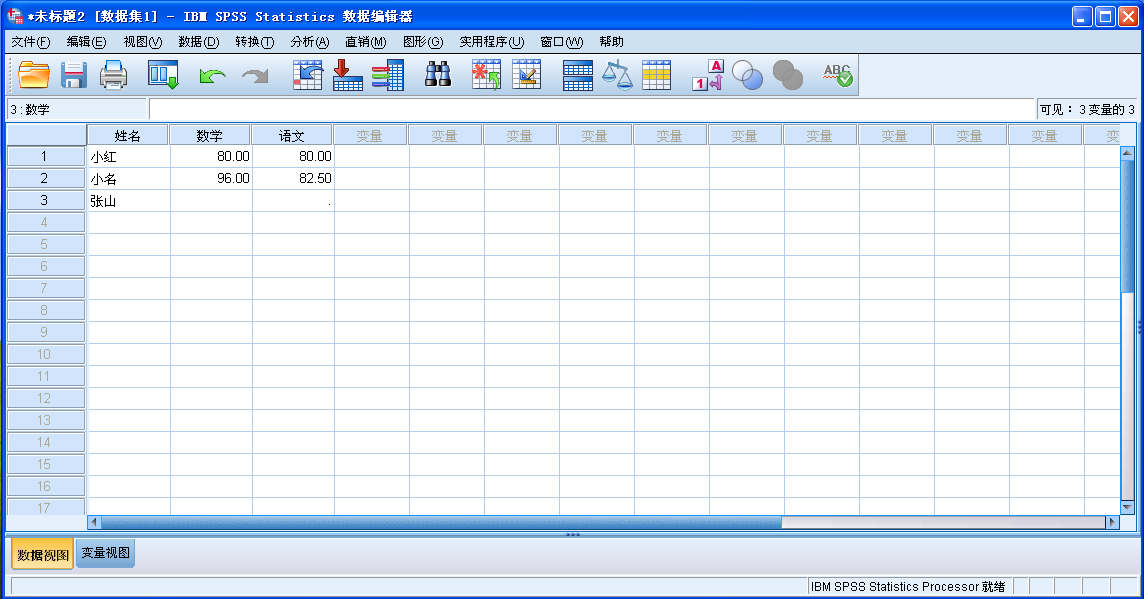Click the horizontal scrollbar right arrow

pos(1111,522)
